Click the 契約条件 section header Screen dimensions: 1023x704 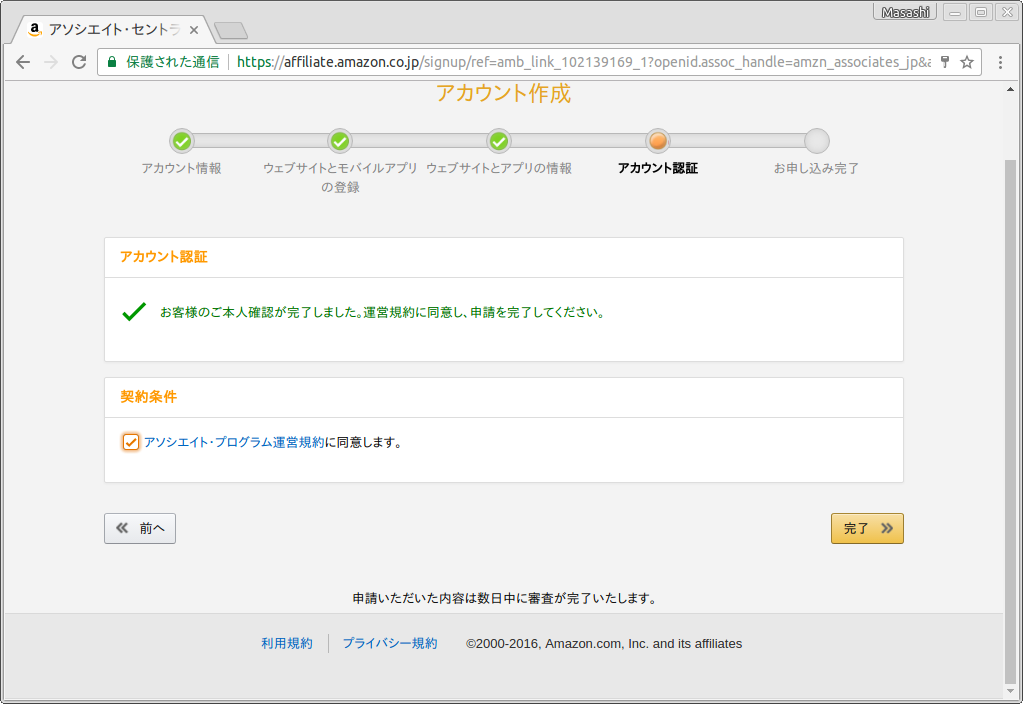pos(149,397)
